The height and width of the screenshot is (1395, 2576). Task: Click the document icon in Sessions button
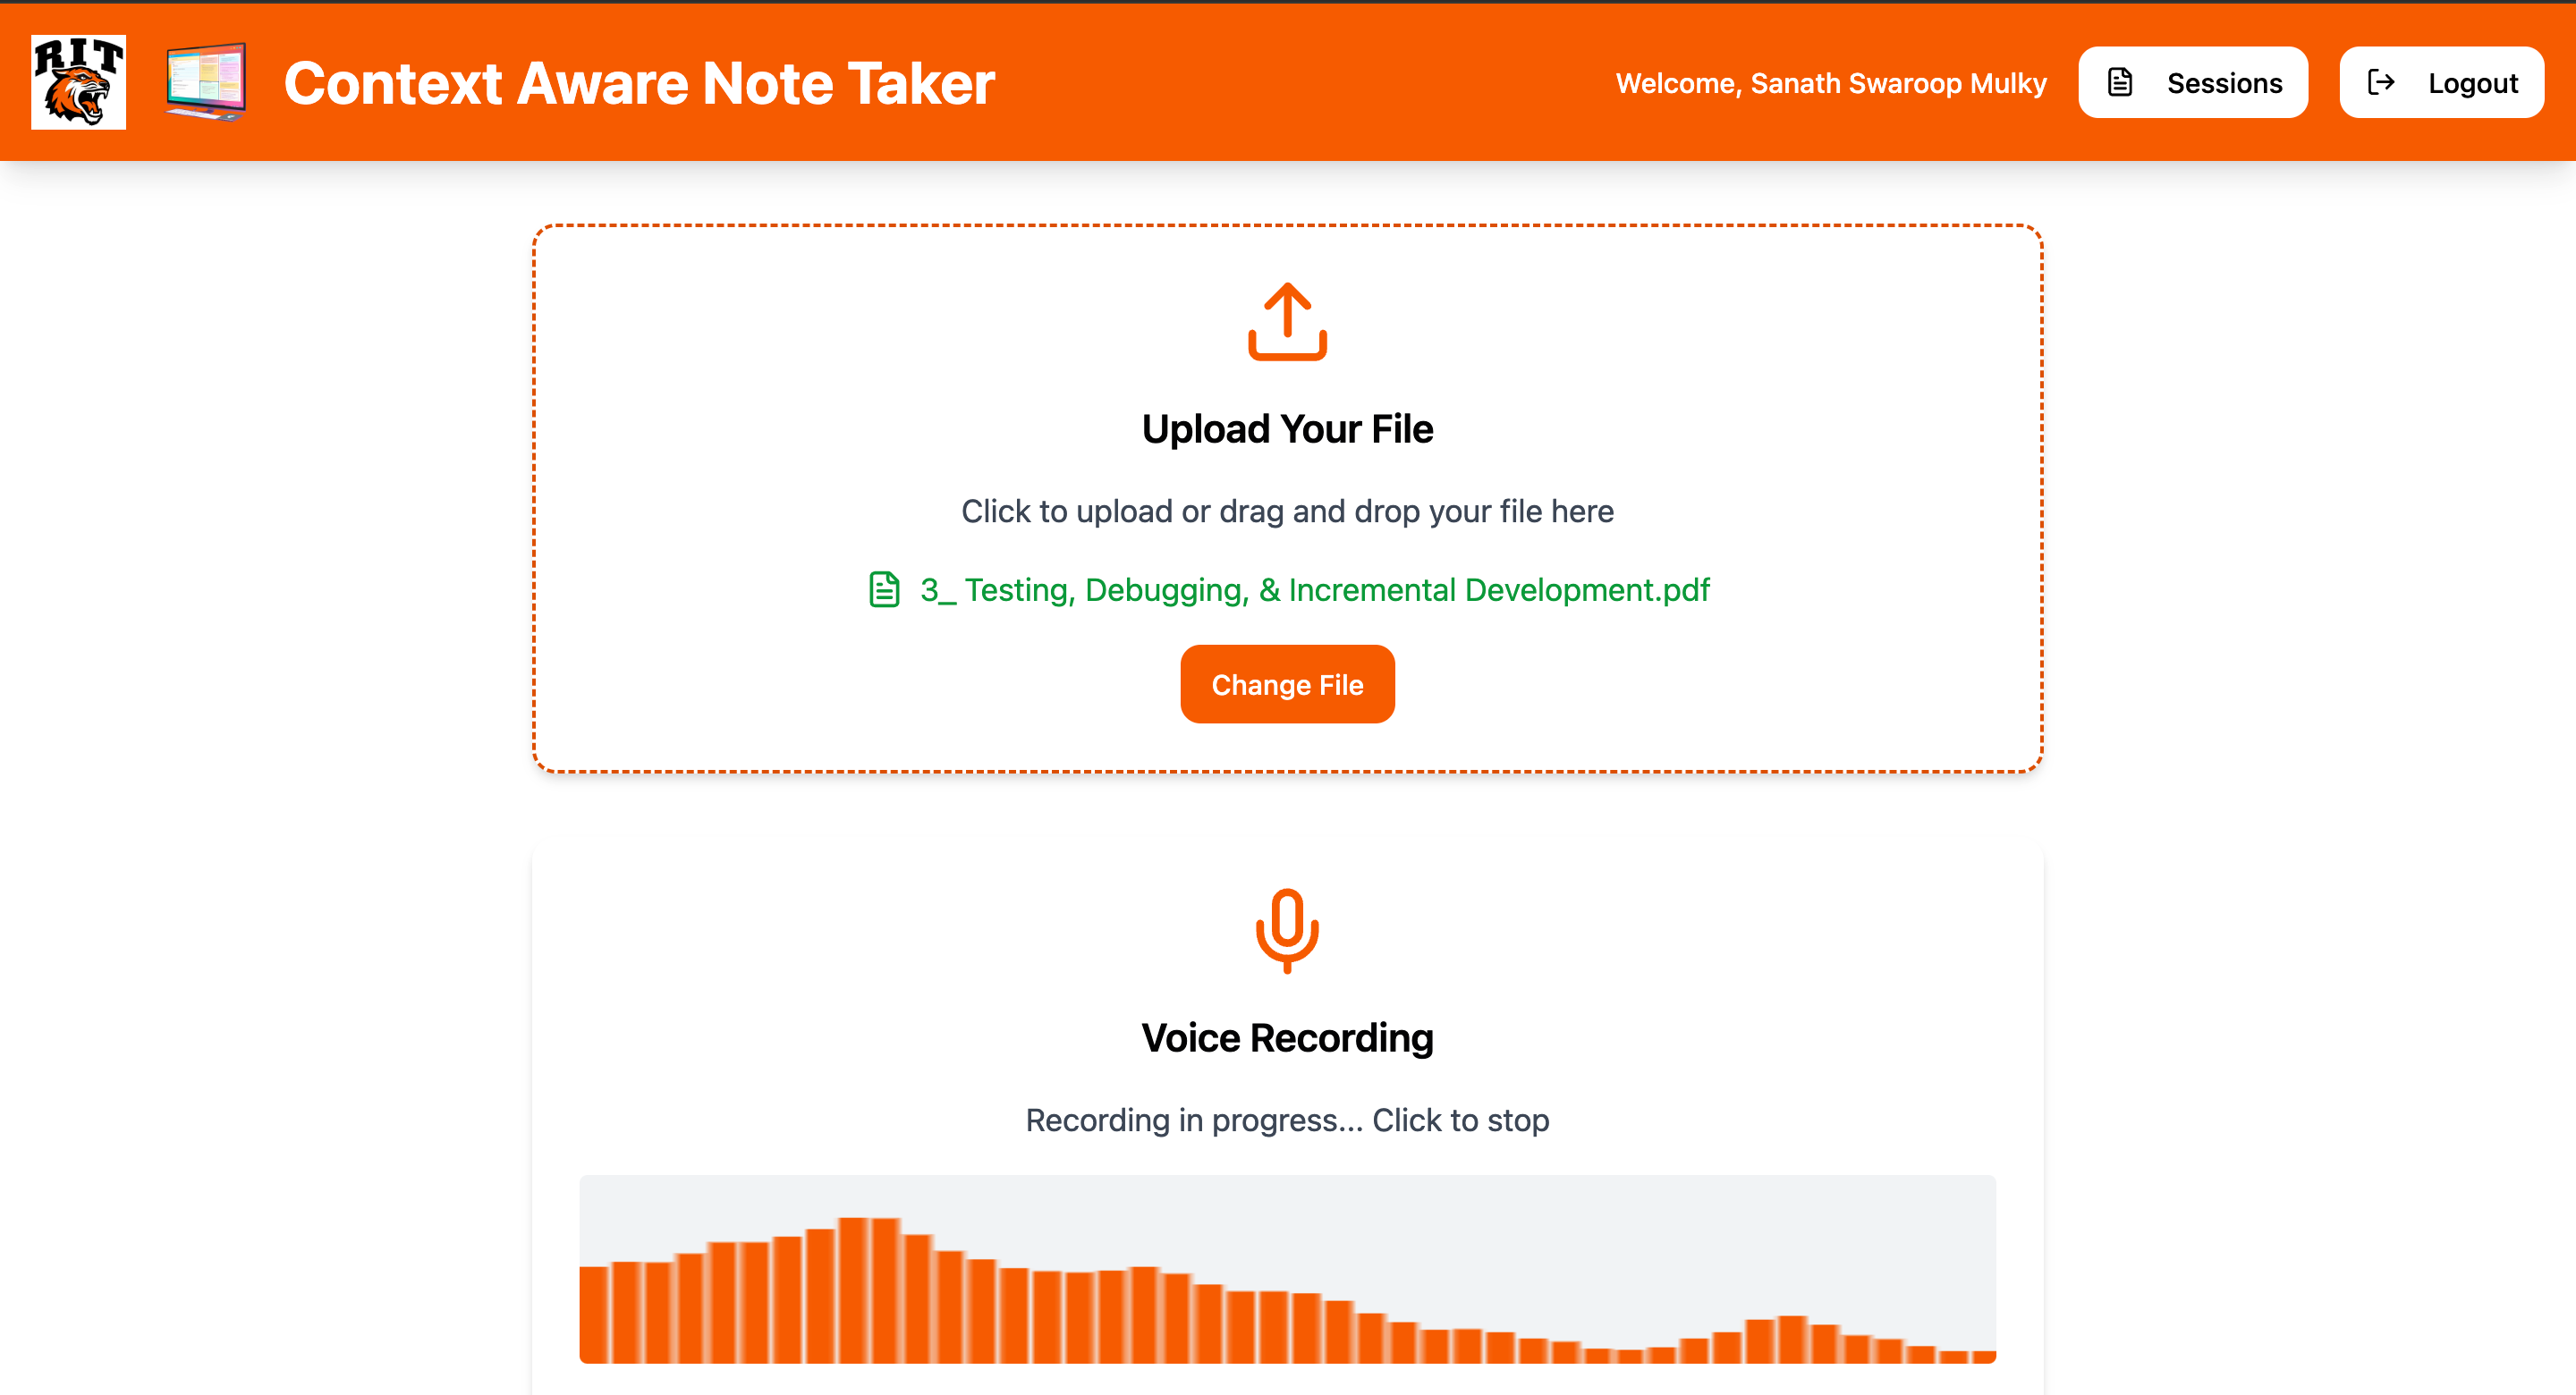(x=2119, y=82)
